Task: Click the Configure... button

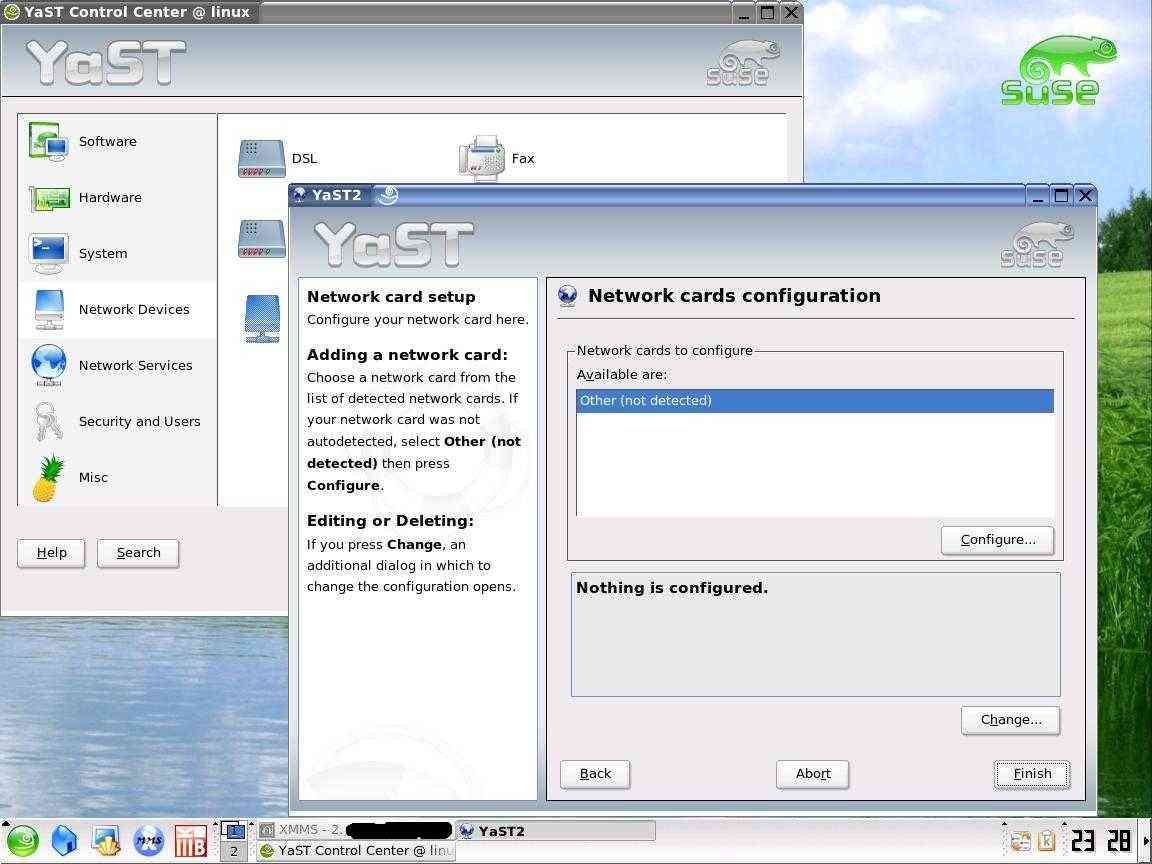Action: [998, 540]
